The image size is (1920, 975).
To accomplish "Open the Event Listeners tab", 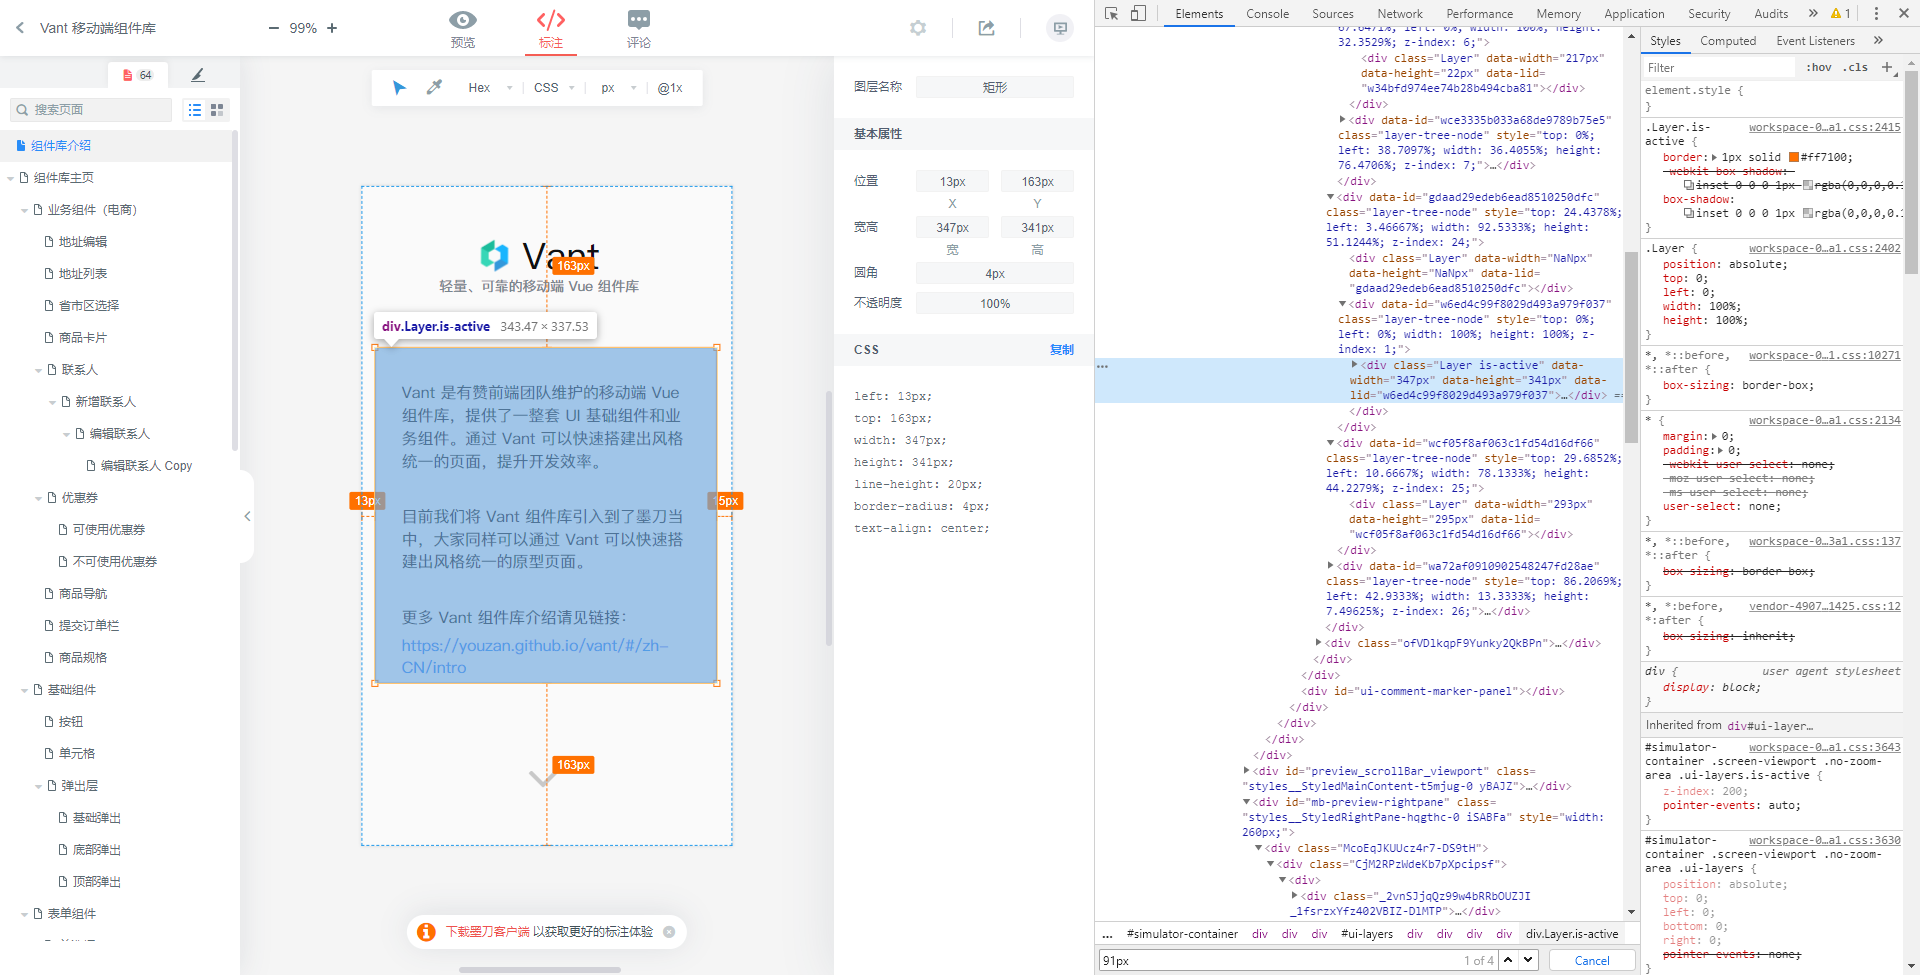I will pos(1815,41).
